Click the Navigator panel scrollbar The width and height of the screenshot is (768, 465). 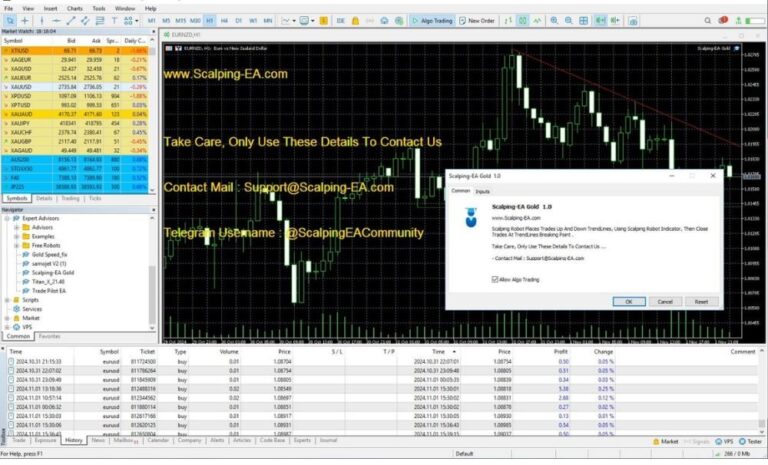(152, 294)
